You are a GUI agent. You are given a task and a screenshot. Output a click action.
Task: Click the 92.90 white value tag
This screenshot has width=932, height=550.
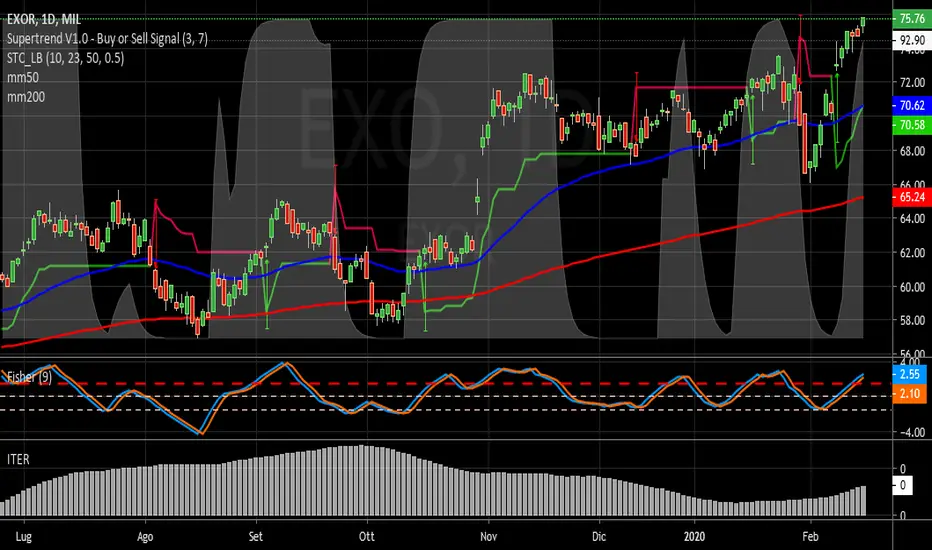tap(912, 40)
